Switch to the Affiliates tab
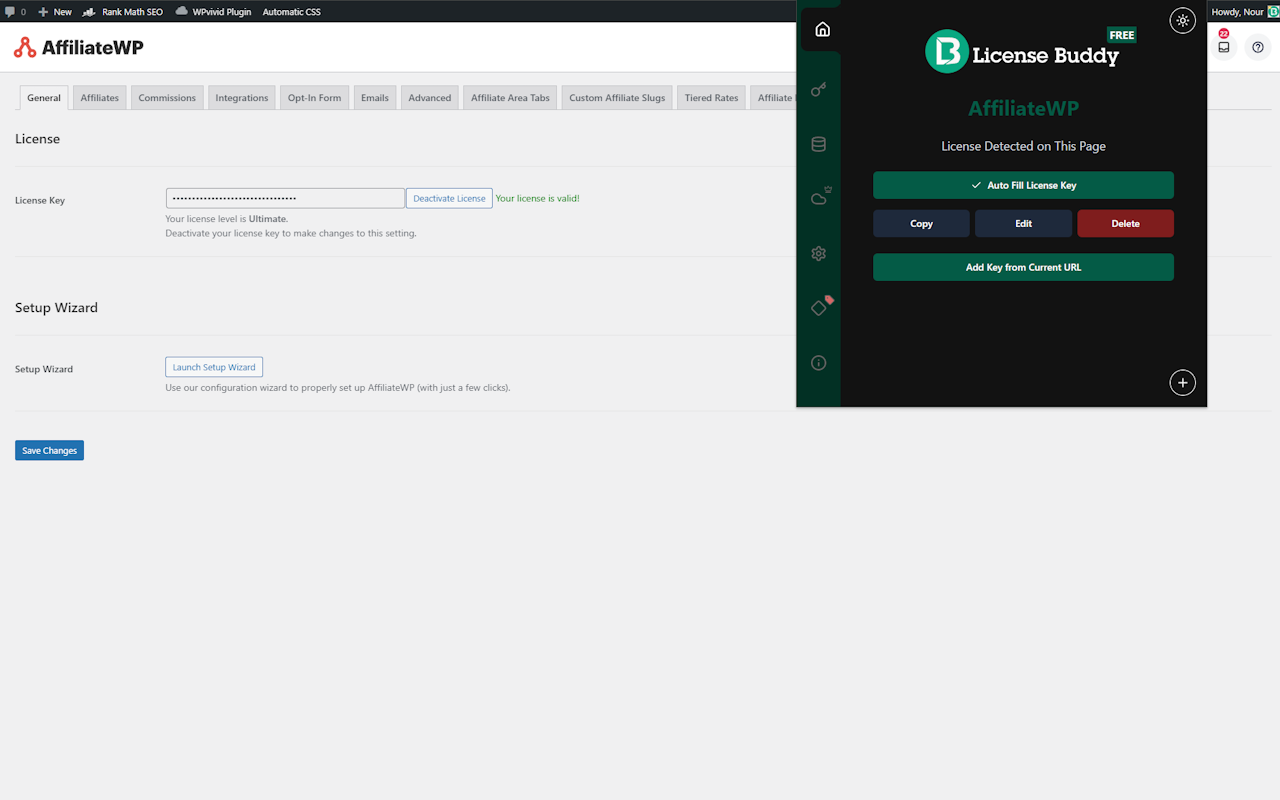1280x800 pixels. click(x=100, y=98)
